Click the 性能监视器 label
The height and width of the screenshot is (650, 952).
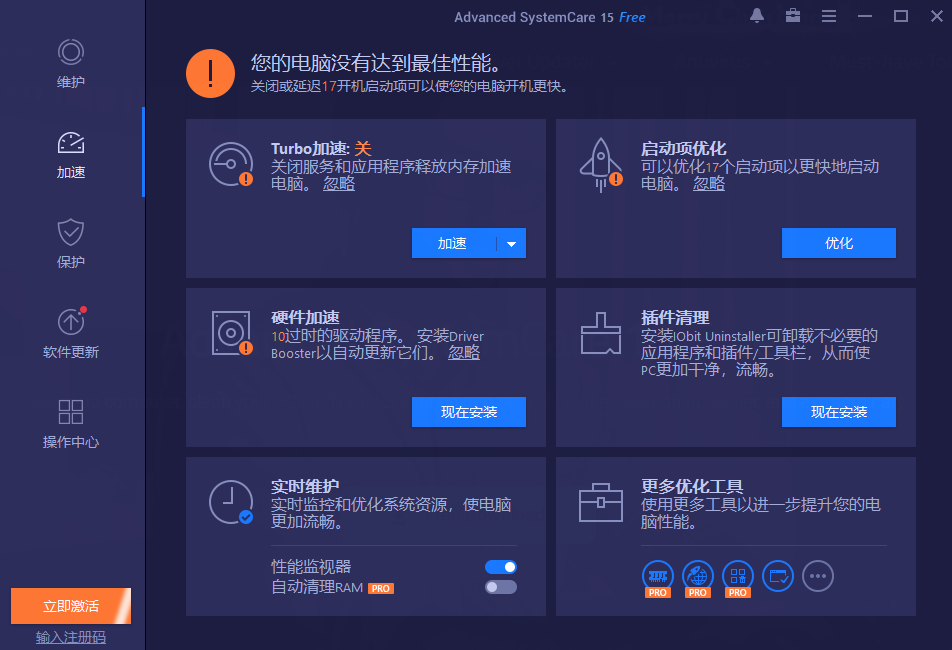coord(311,567)
